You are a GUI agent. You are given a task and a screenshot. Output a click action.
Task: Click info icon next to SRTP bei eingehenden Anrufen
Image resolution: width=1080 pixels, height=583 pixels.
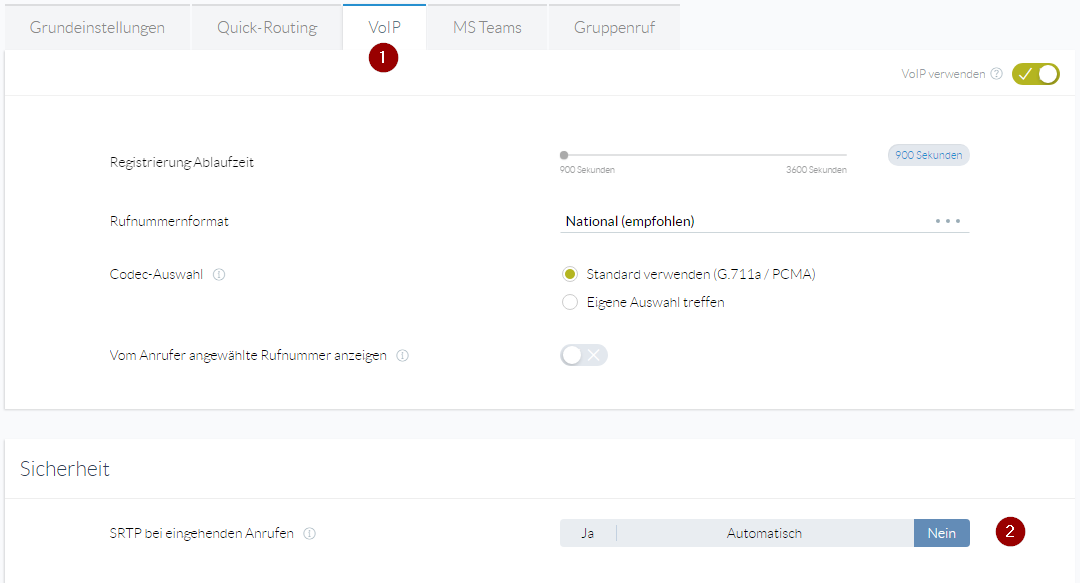(309, 534)
